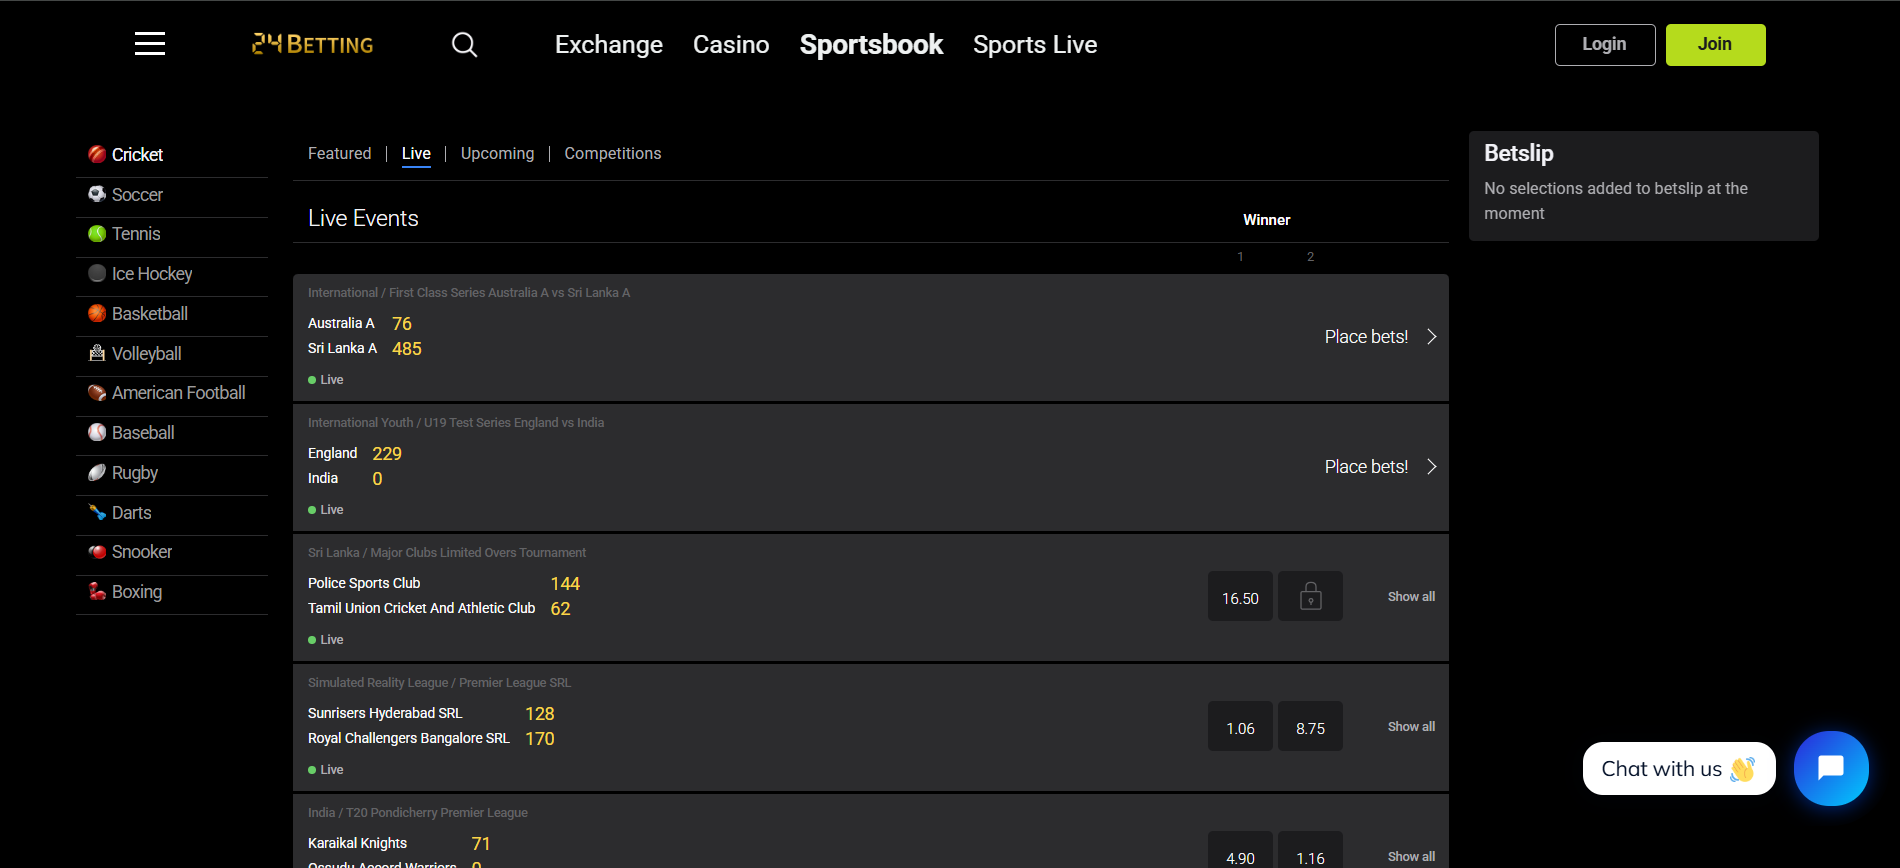Pick 16.50 odds for Police Sports Club

click(1240, 597)
